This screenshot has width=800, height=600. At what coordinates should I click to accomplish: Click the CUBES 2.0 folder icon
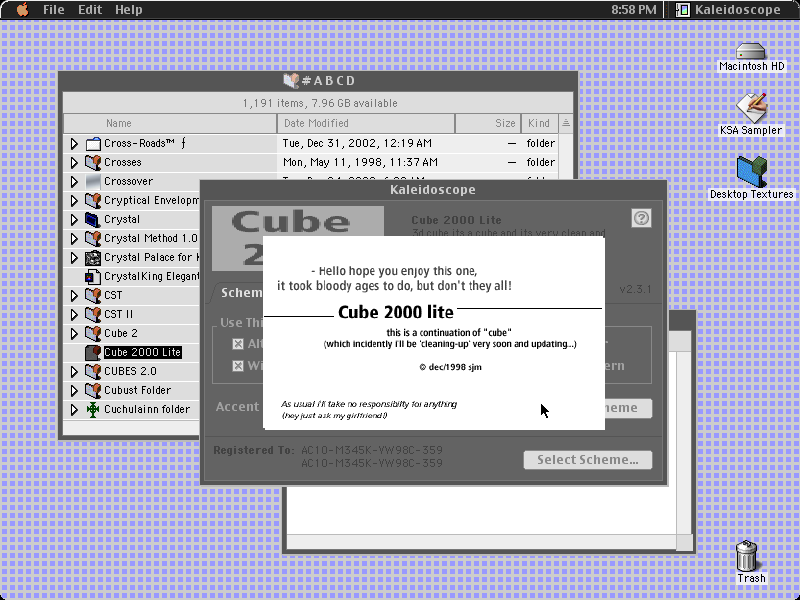click(93, 371)
